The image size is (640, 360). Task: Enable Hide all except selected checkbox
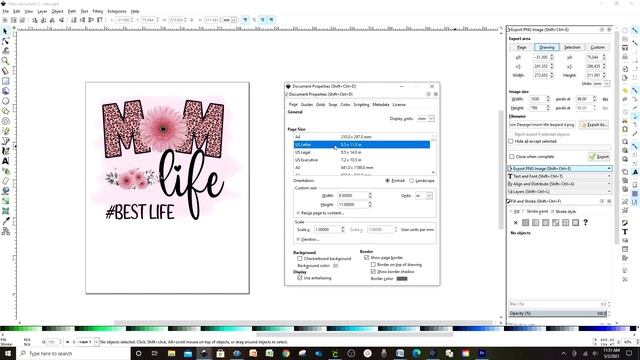pyautogui.click(x=511, y=141)
